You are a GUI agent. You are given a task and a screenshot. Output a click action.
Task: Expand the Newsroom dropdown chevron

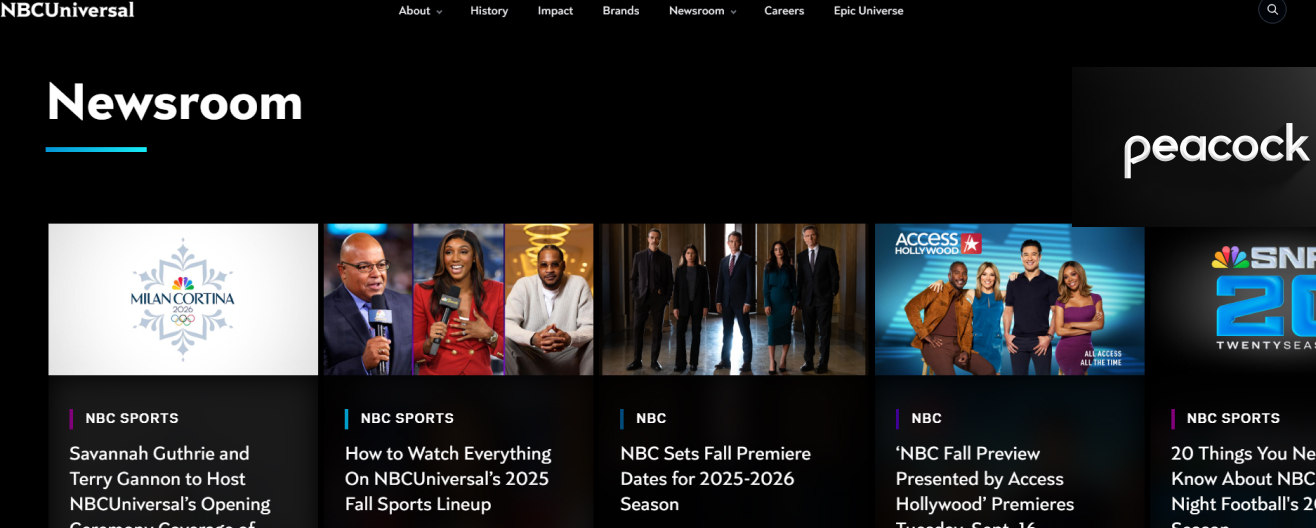[733, 12]
